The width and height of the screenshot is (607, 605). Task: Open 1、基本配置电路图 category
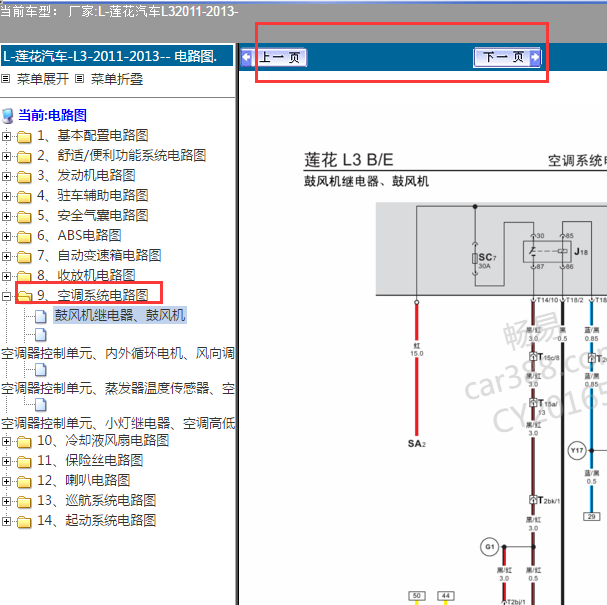click(93, 135)
